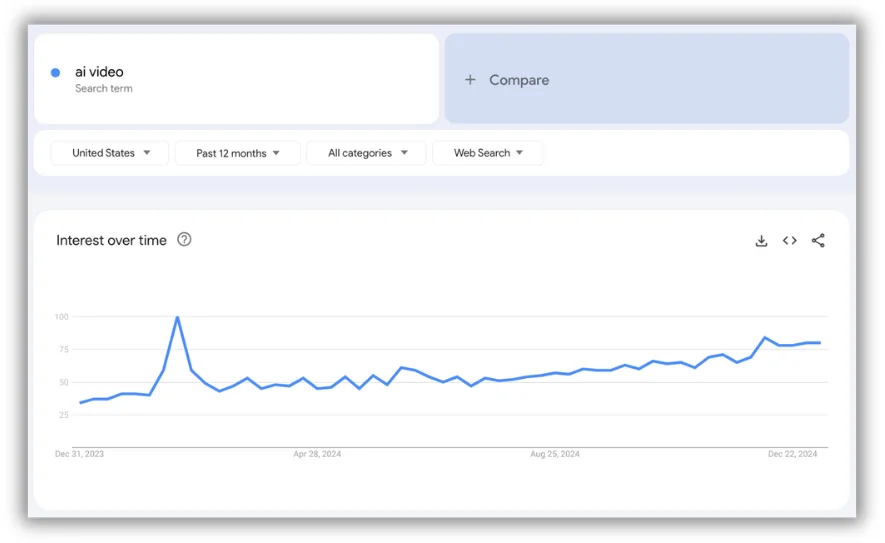Share the Interest over time chart
This screenshot has width=885, height=543.
pos(818,241)
